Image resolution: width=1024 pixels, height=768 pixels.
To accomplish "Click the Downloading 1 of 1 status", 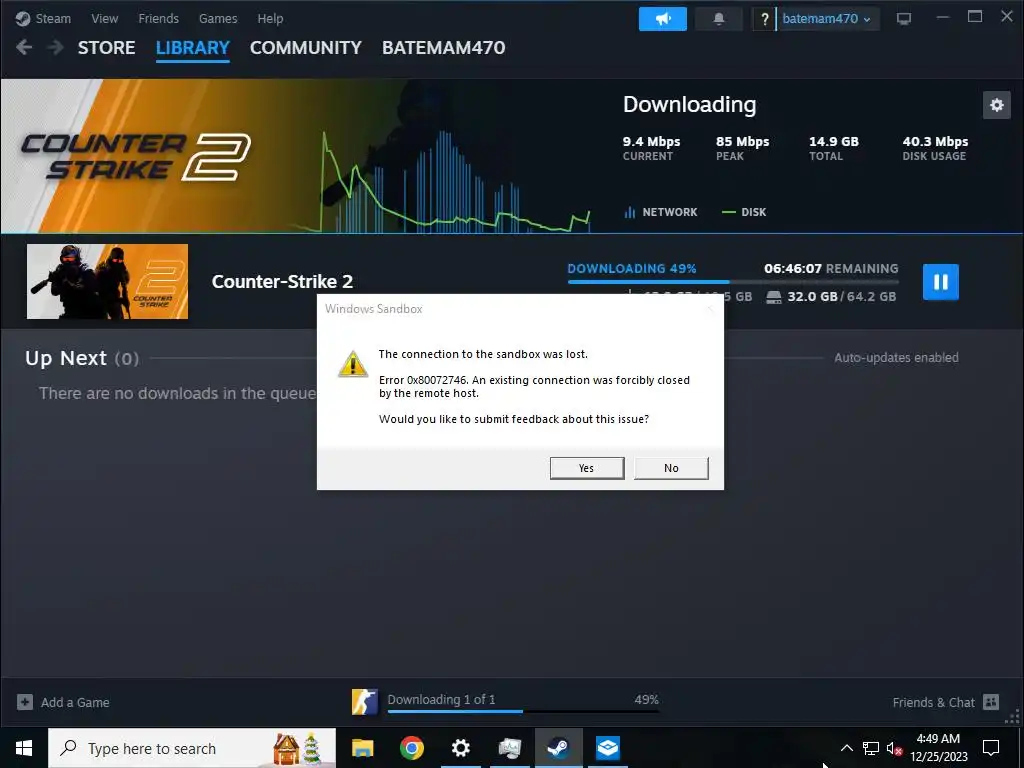I will pos(441,699).
